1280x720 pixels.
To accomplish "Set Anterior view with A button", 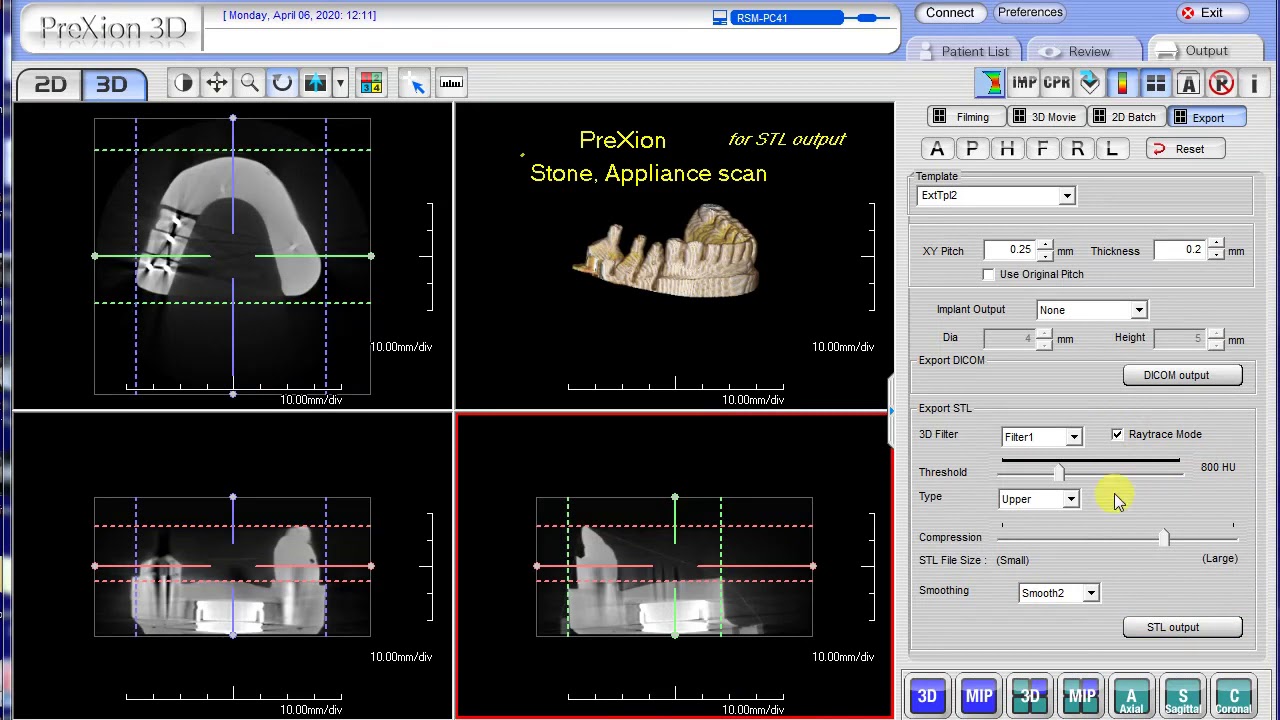I will (937, 149).
